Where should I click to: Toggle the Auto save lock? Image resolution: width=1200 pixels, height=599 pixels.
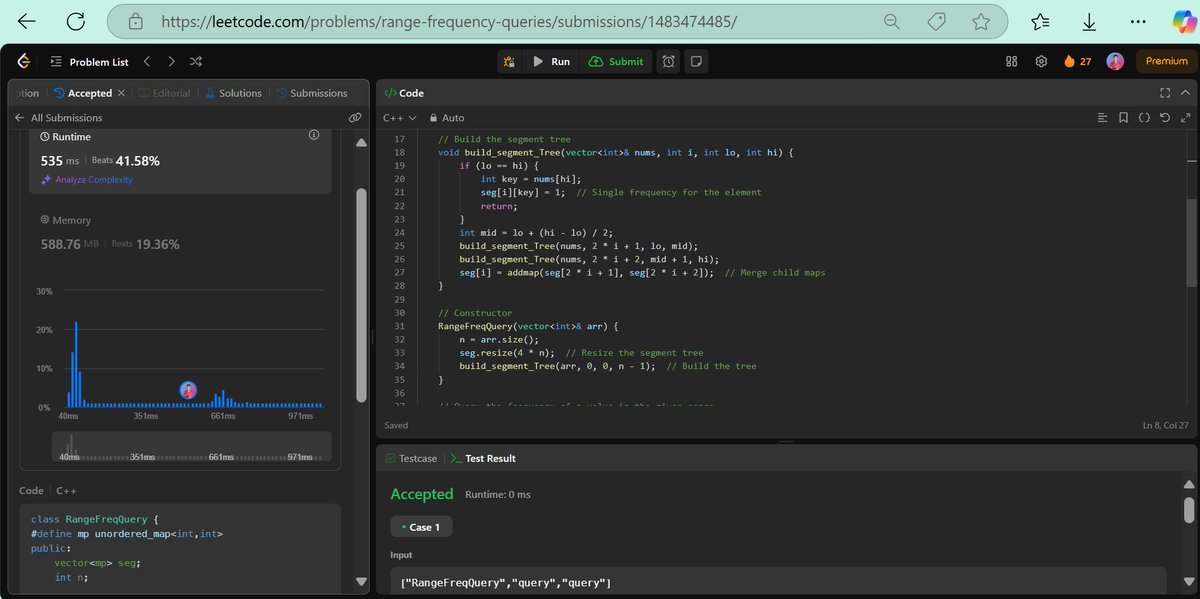tap(446, 118)
